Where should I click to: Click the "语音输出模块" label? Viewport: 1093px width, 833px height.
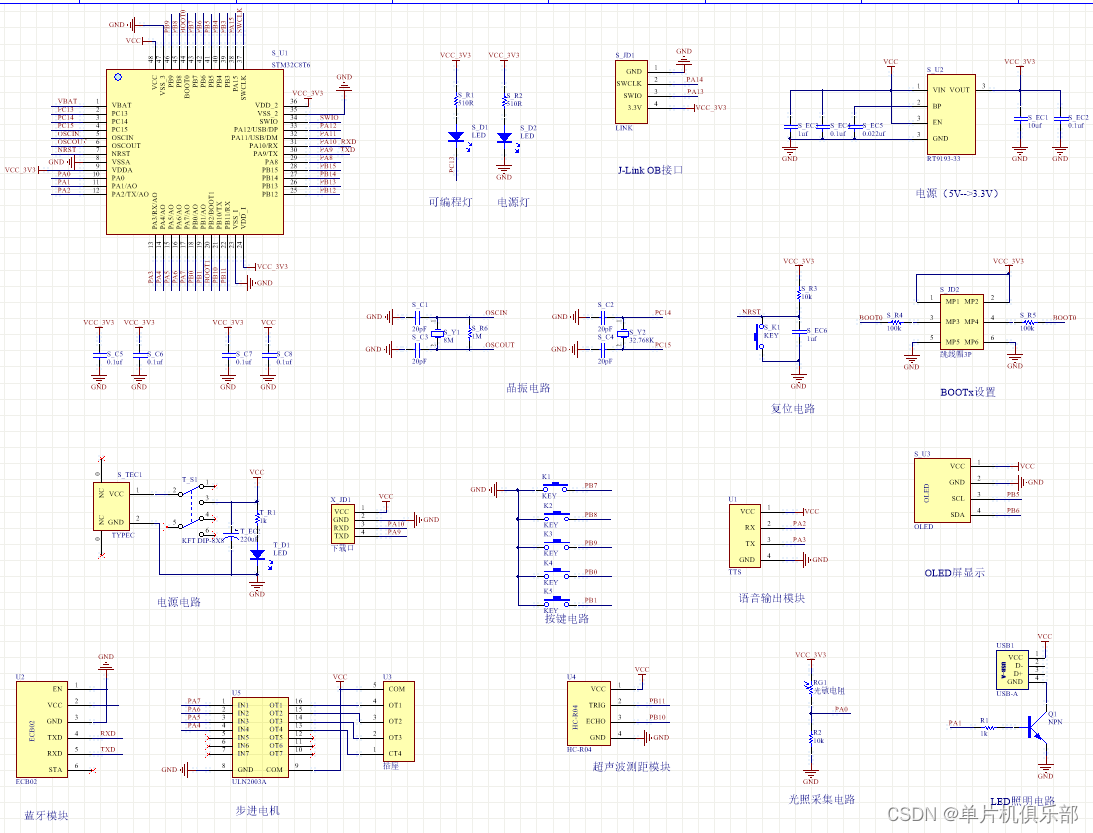point(772,598)
